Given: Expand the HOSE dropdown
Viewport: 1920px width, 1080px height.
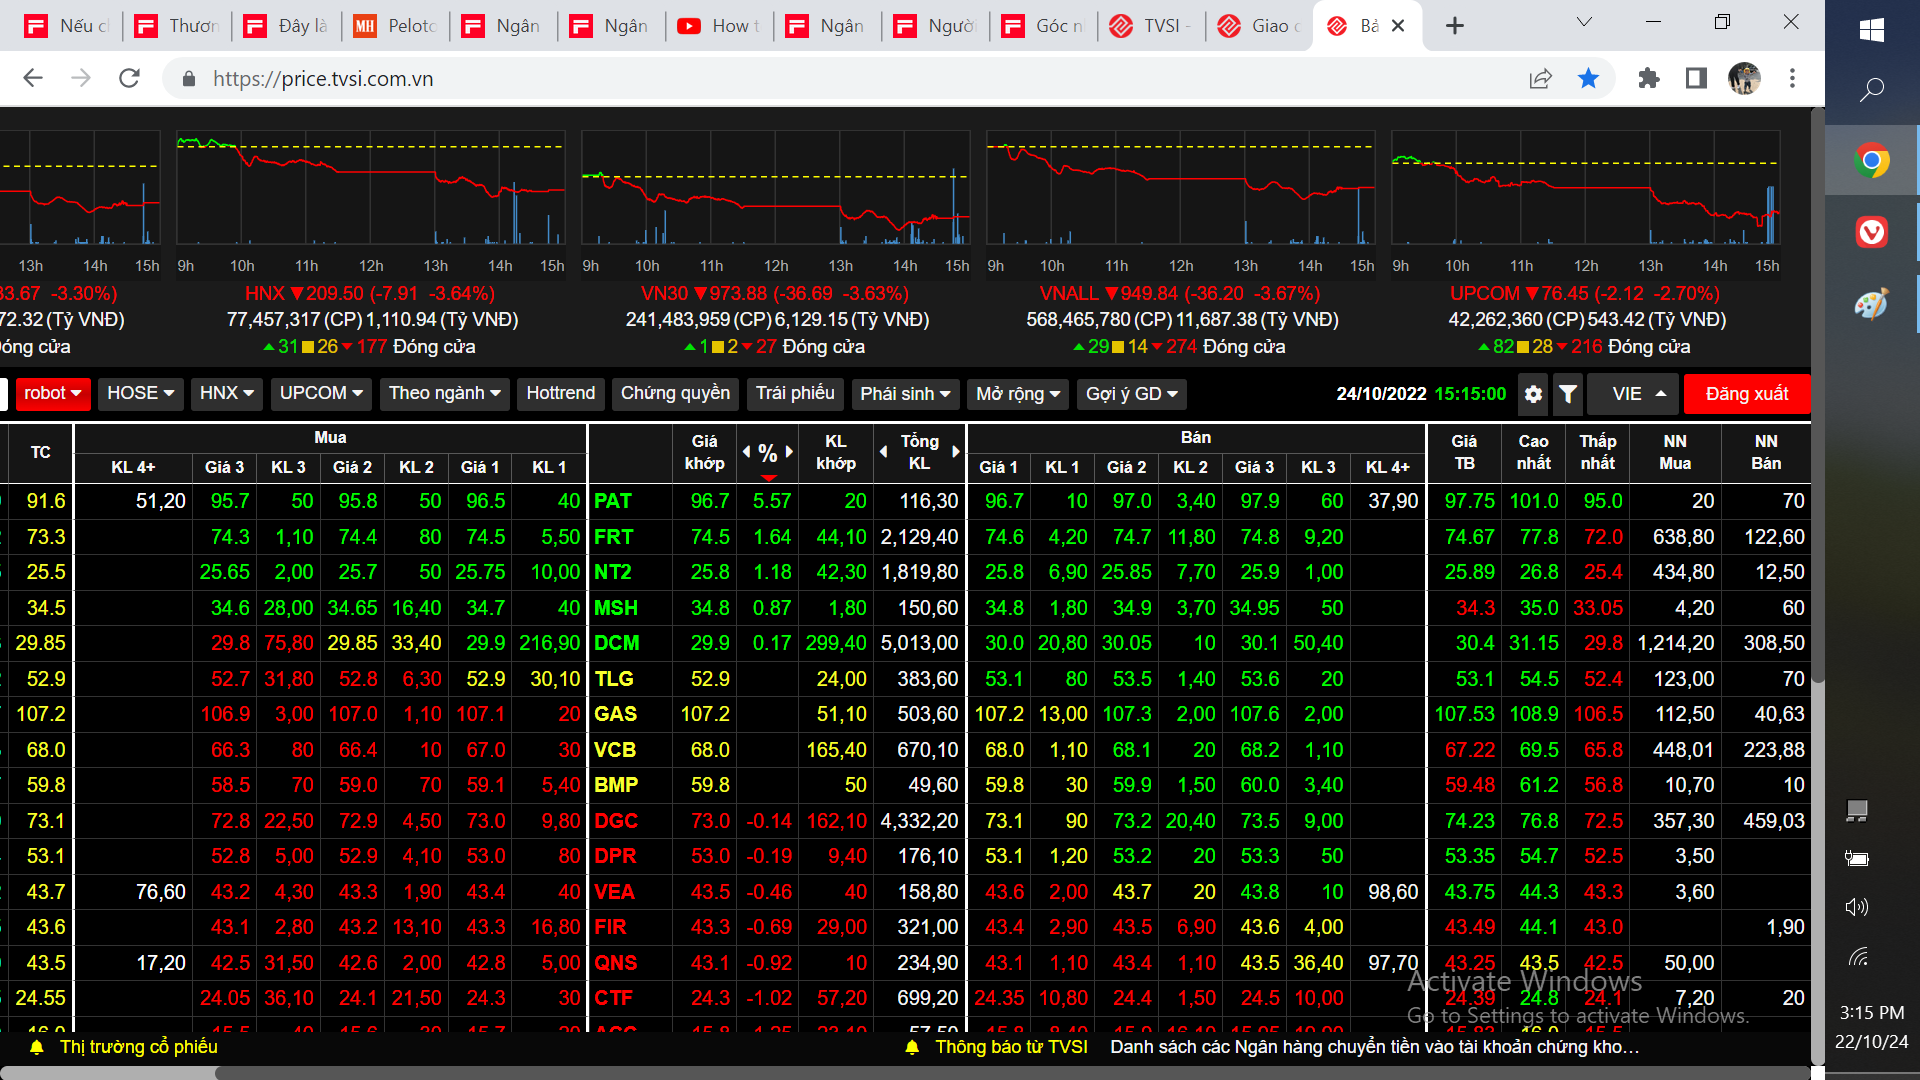Looking at the screenshot, I should [x=140, y=393].
